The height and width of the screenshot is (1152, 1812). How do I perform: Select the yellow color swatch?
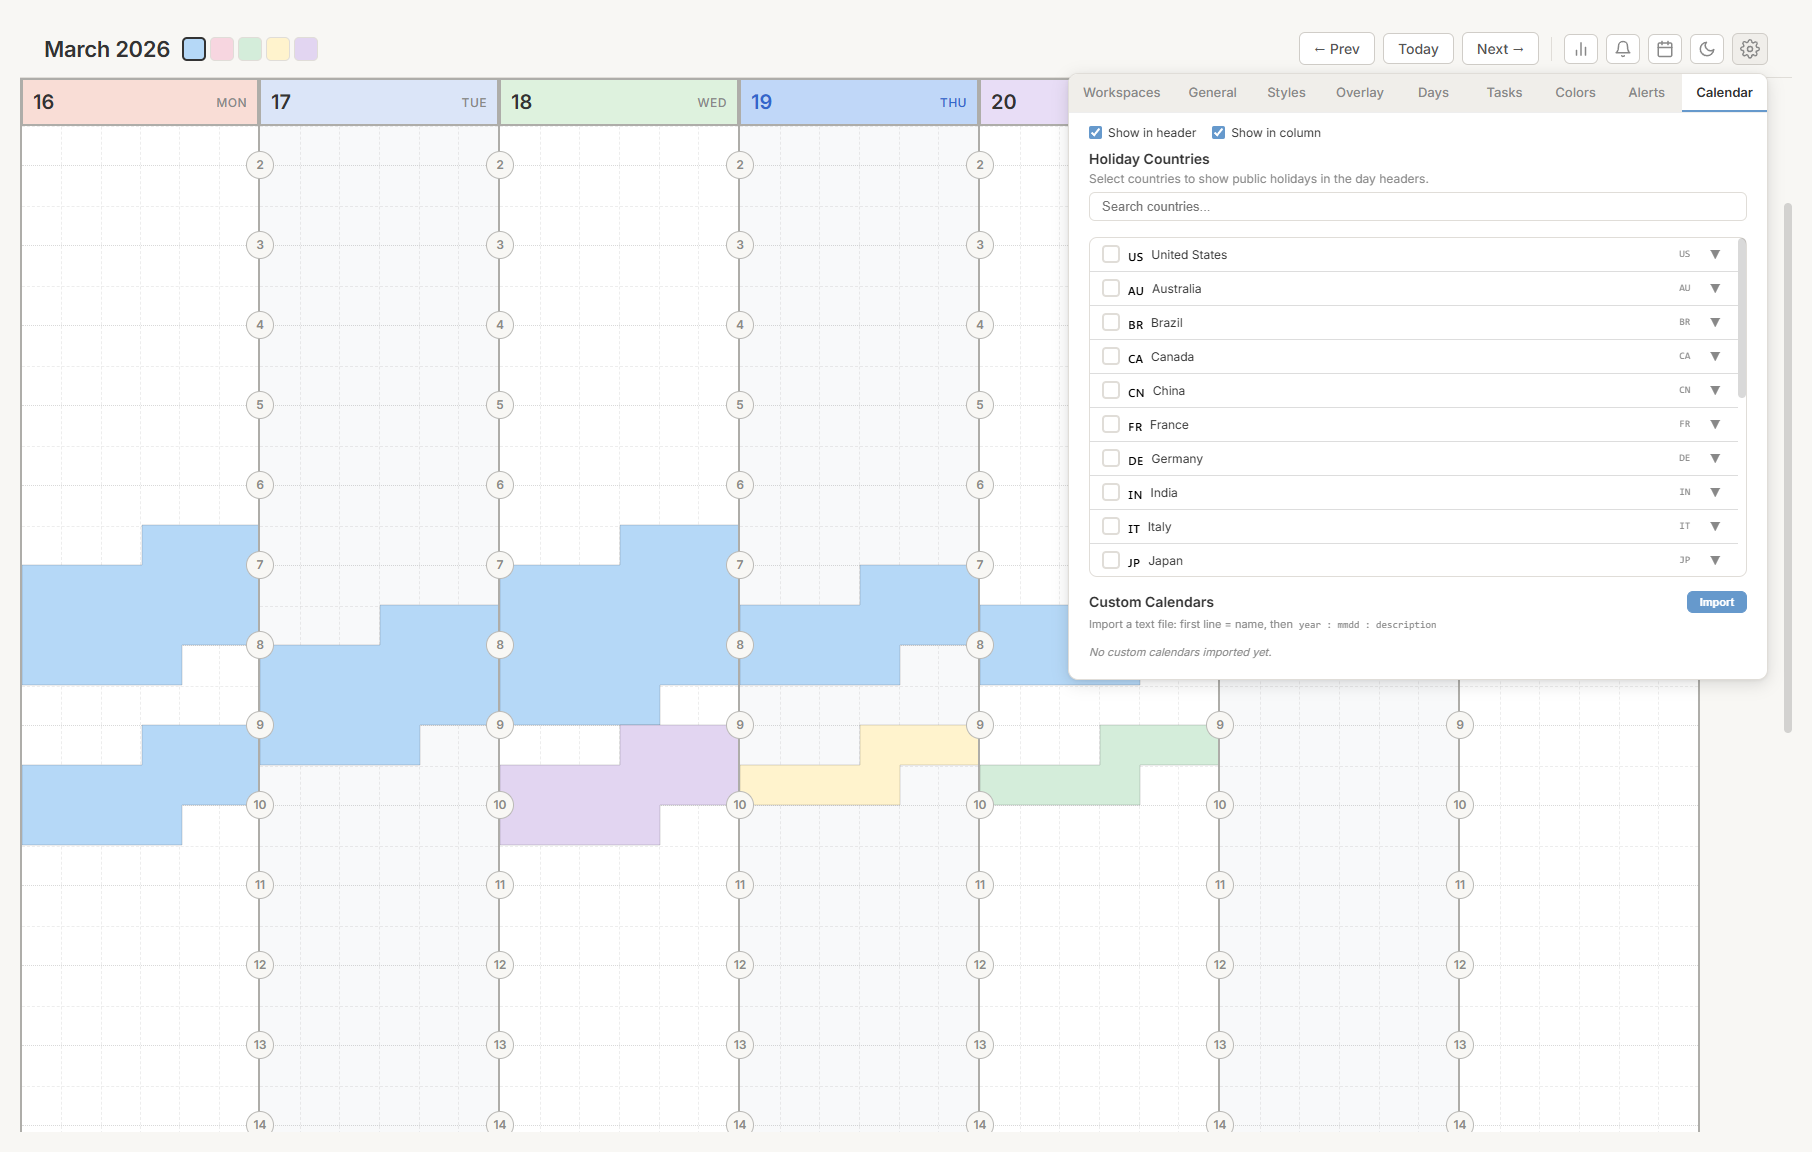click(x=278, y=48)
